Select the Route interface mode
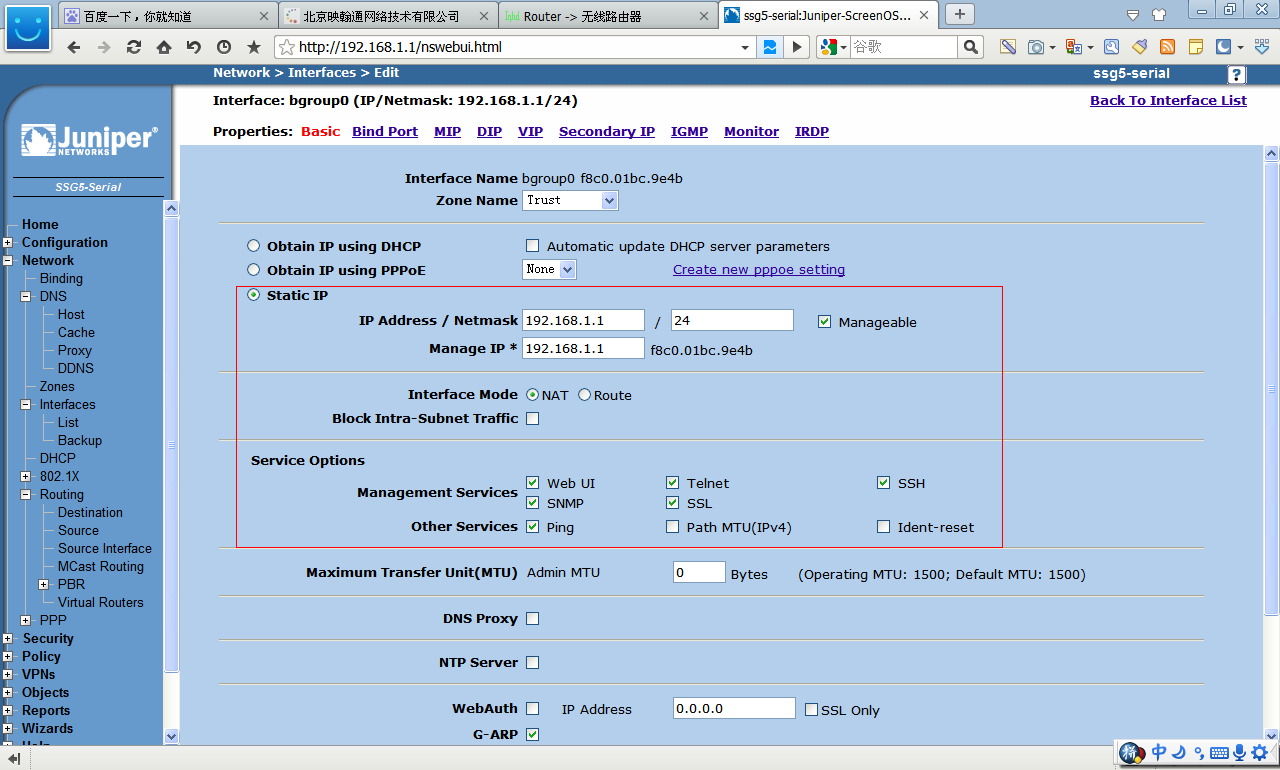 (x=585, y=395)
